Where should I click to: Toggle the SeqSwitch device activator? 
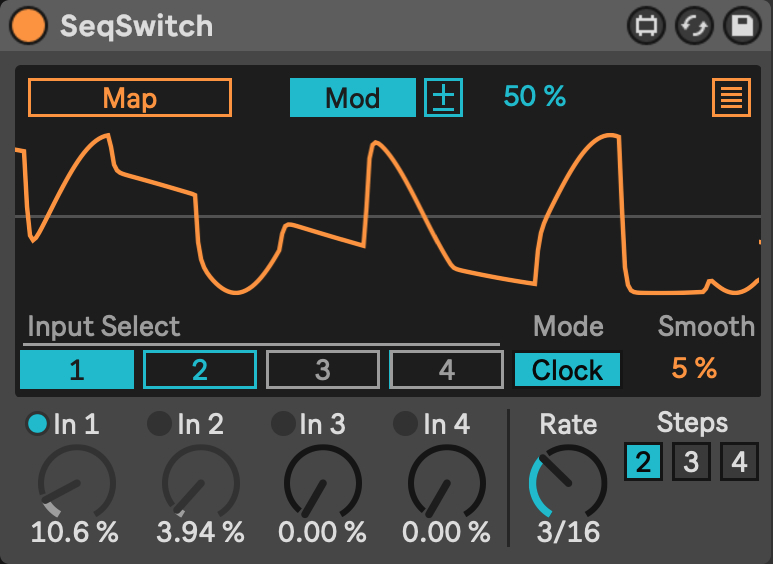click(x=28, y=26)
